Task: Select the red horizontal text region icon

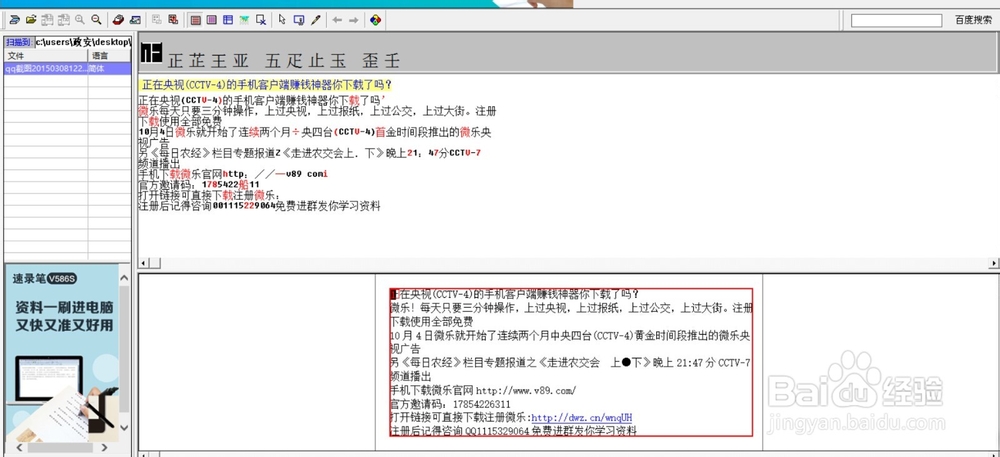Action: (196, 20)
